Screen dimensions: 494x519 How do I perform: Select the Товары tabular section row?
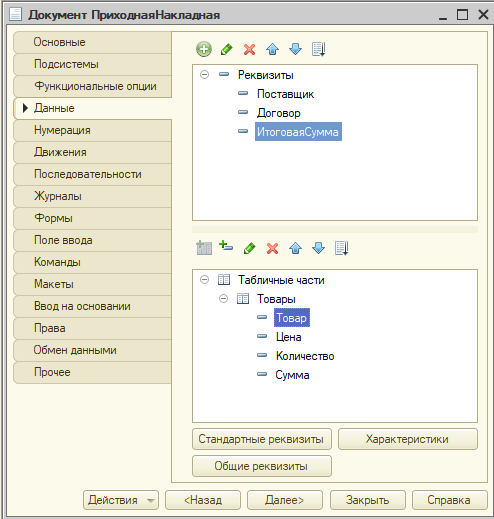[x=276, y=299]
